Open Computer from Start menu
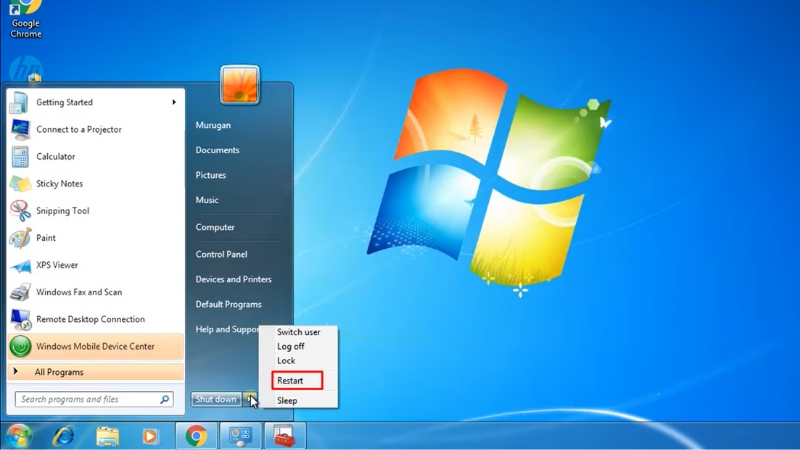The height and width of the screenshot is (450, 800). 215,227
